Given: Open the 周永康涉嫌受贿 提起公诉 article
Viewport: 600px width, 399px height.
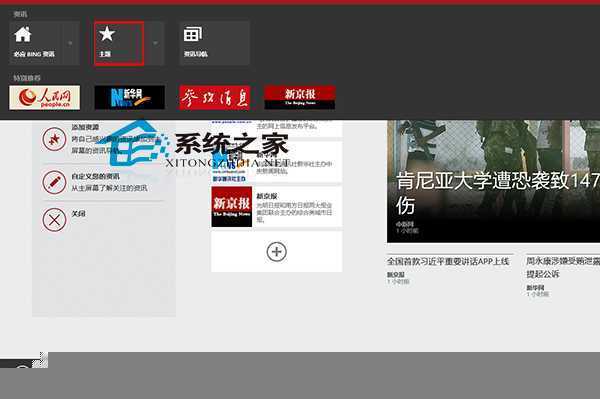Looking at the screenshot, I should 562,267.
